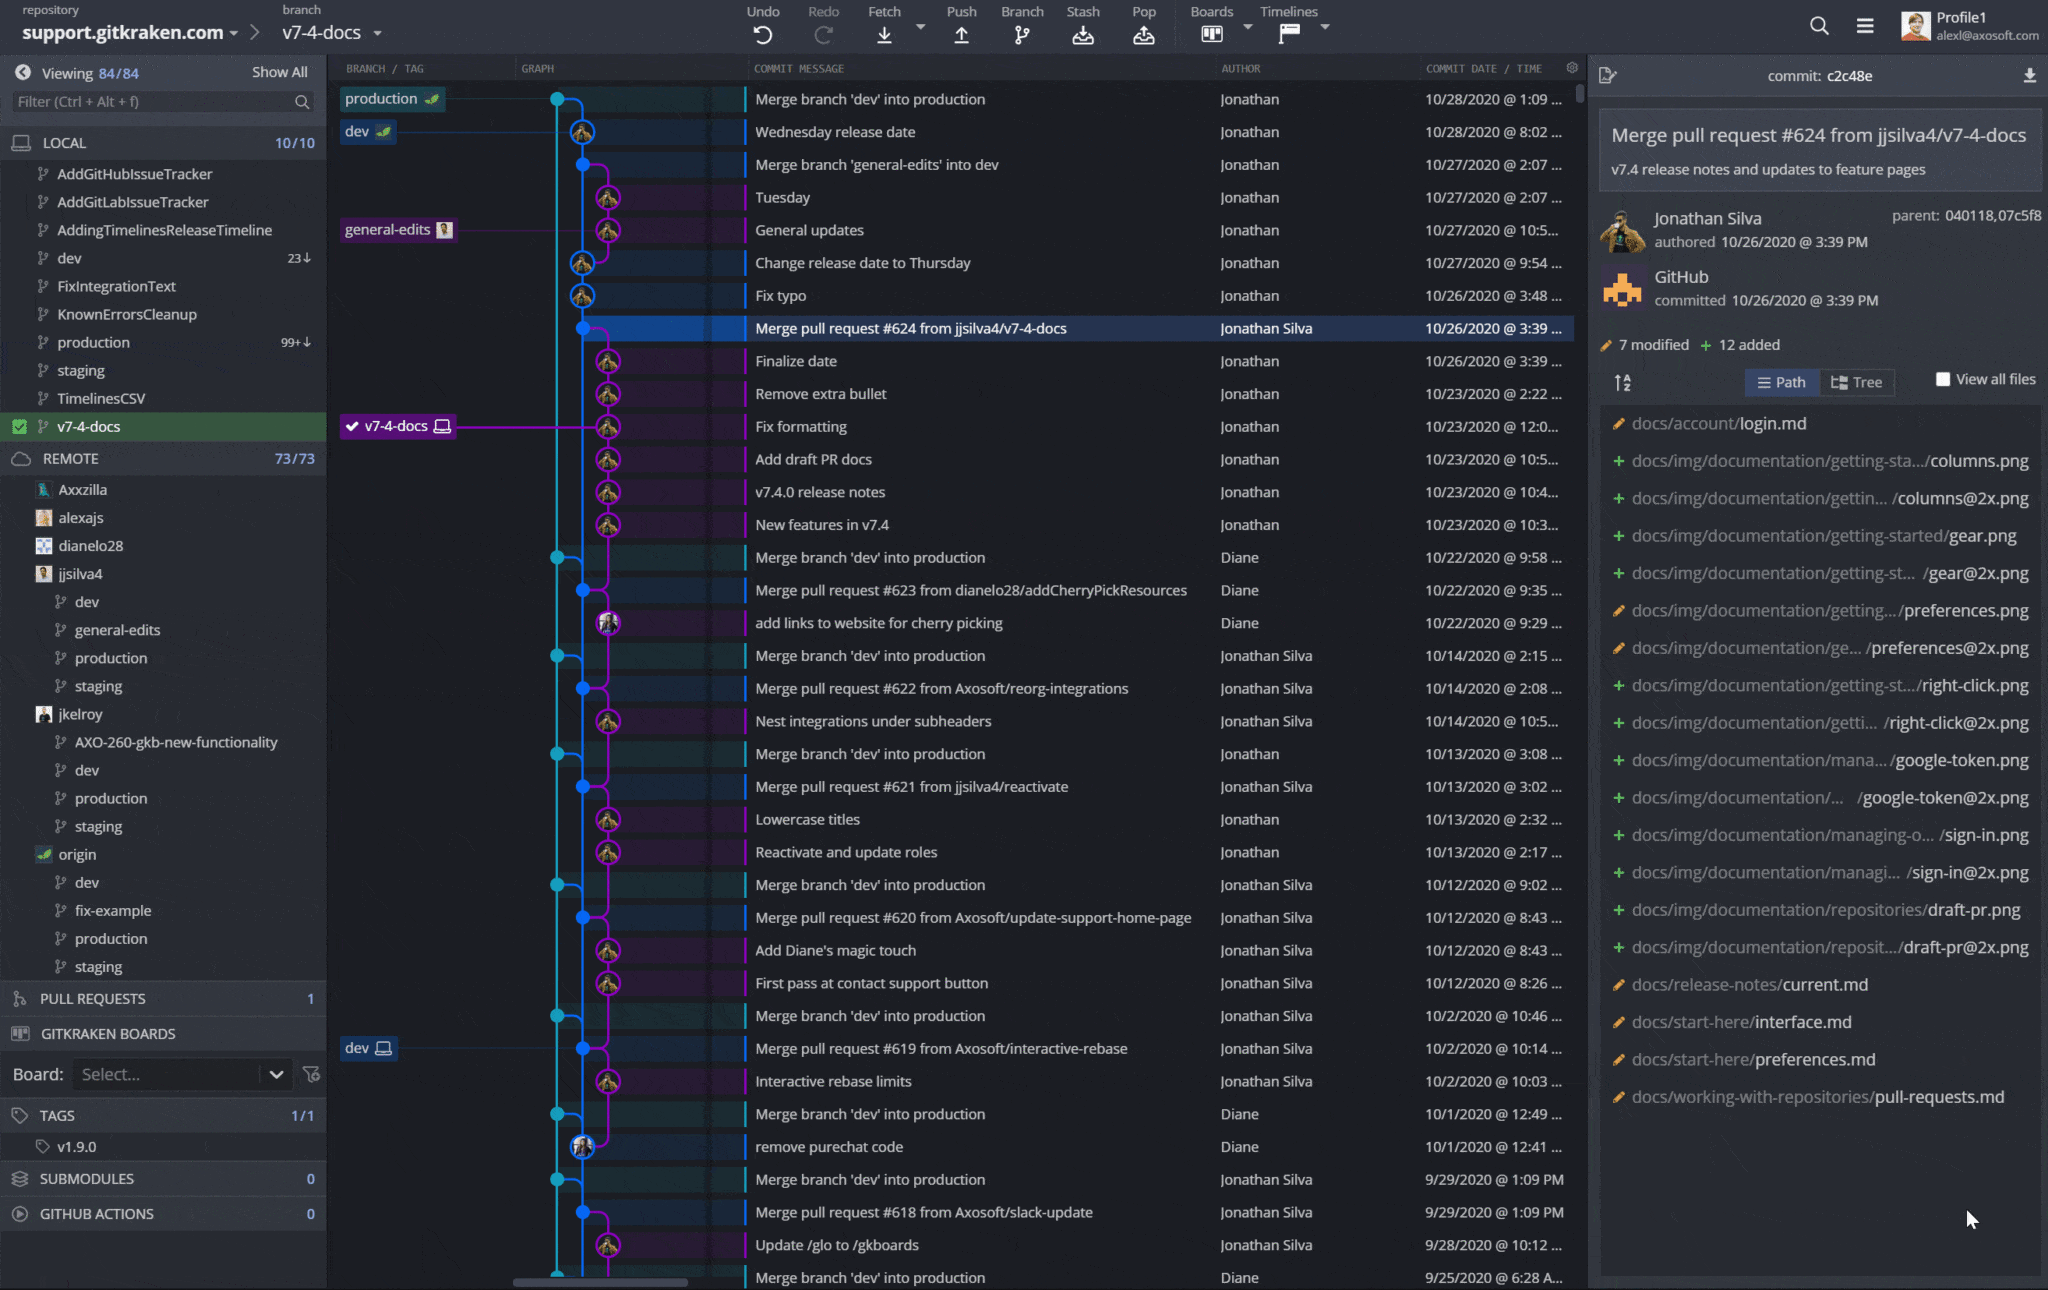Collapse the TAGS section
Image resolution: width=2048 pixels, height=1290 pixels.
163,1116
